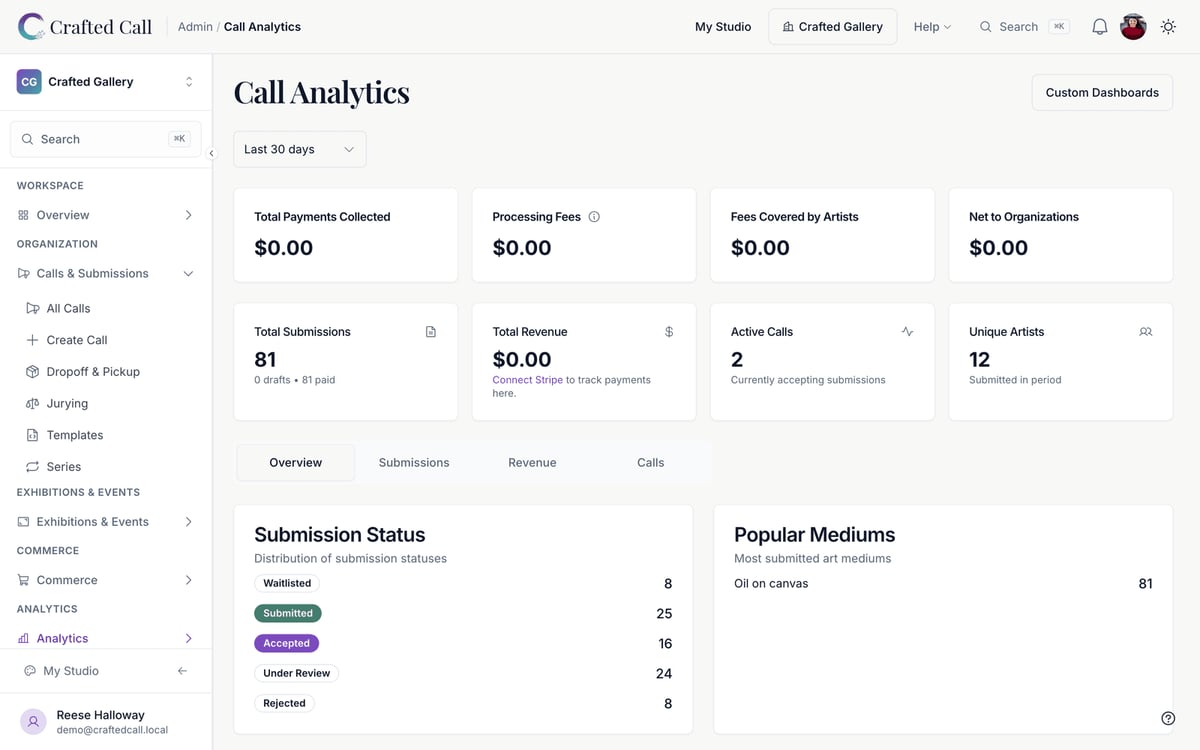
Task: Click the help question mark icon
Action: tap(1168, 718)
